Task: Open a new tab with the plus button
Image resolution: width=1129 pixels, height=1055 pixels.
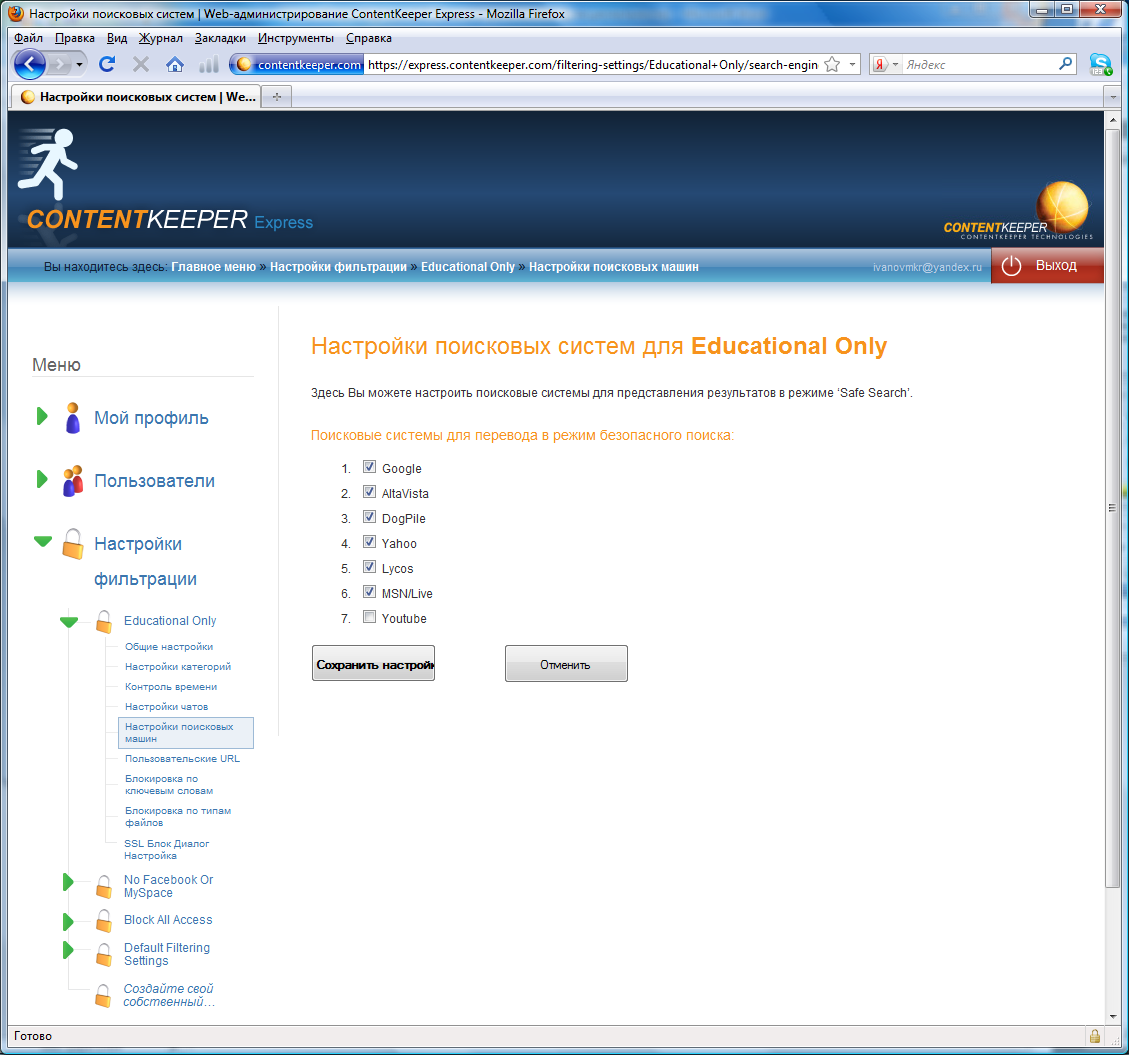Action: (276, 96)
